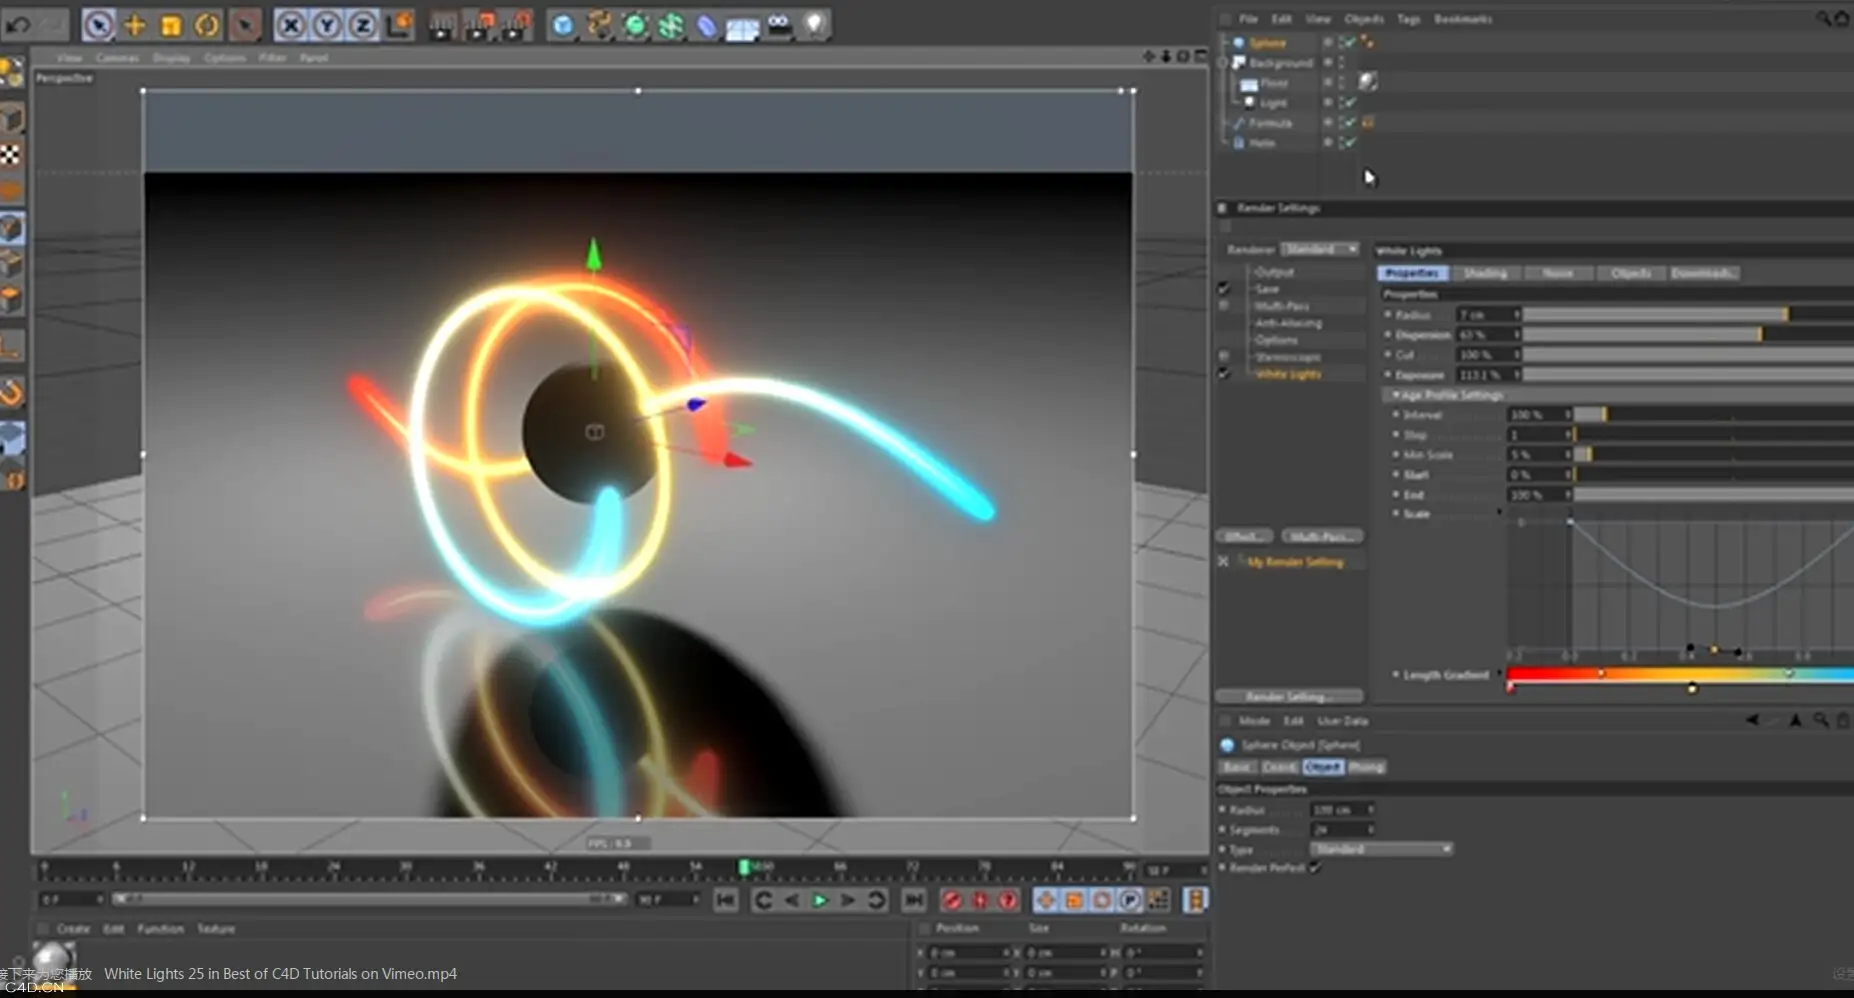Open the sphere Type dropdown

1381,849
